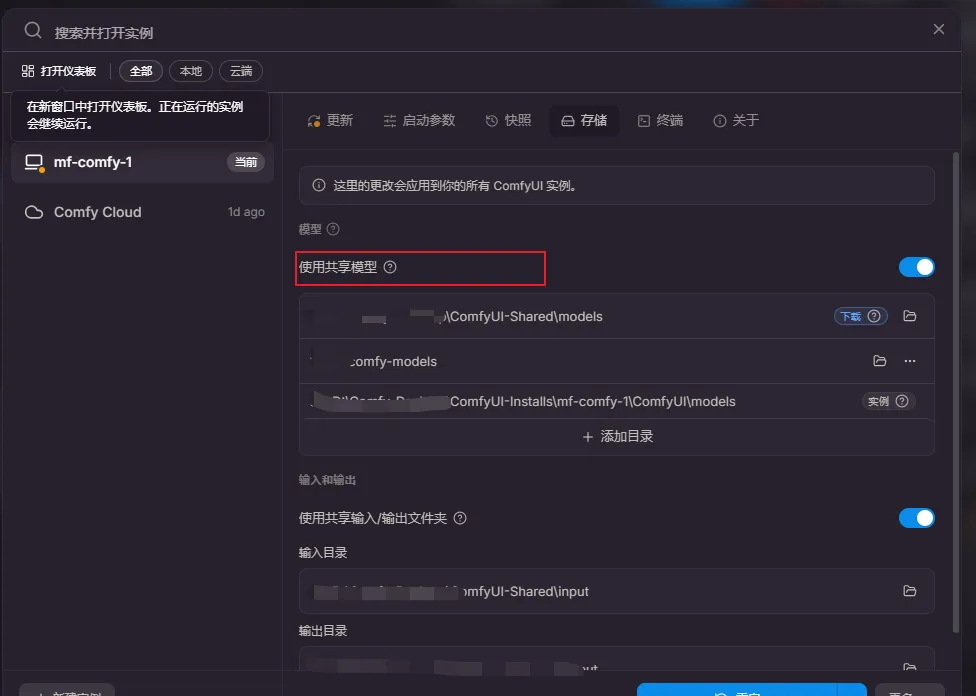Switch to the 更新 tab
976x696 pixels.
tap(331, 120)
